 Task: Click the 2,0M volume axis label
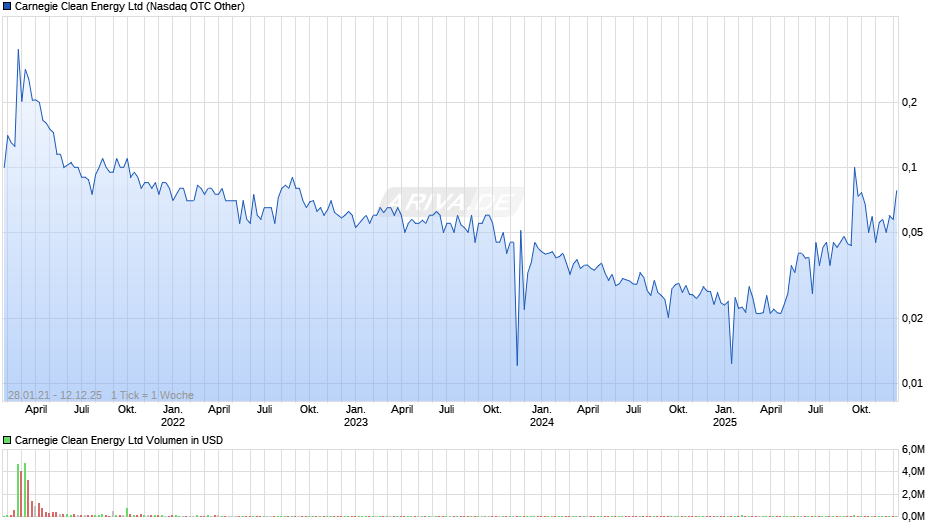click(x=913, y=494)
